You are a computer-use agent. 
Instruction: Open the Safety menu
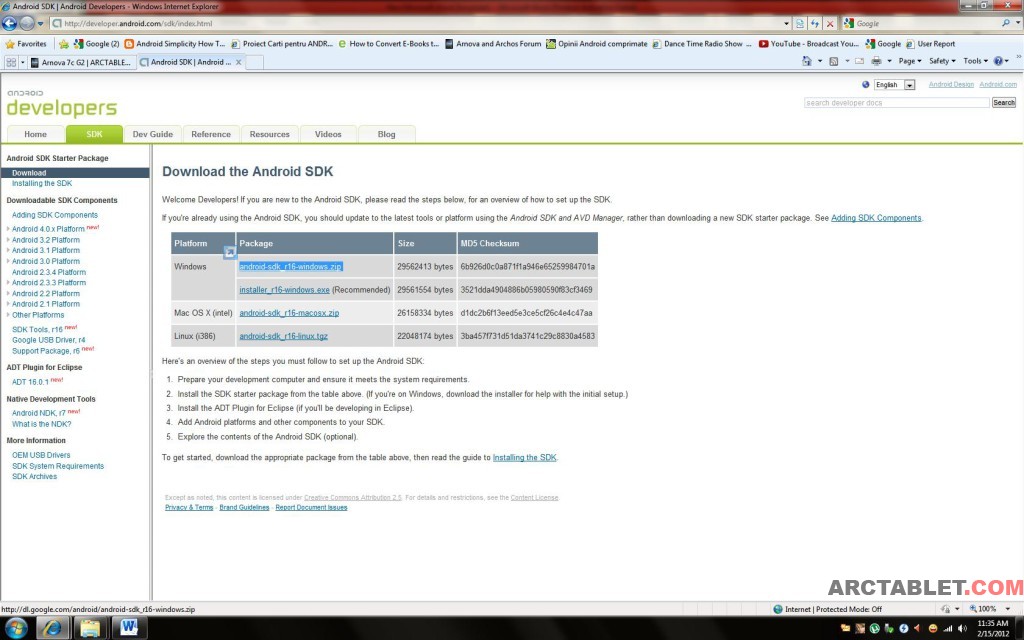pos(942,61)
